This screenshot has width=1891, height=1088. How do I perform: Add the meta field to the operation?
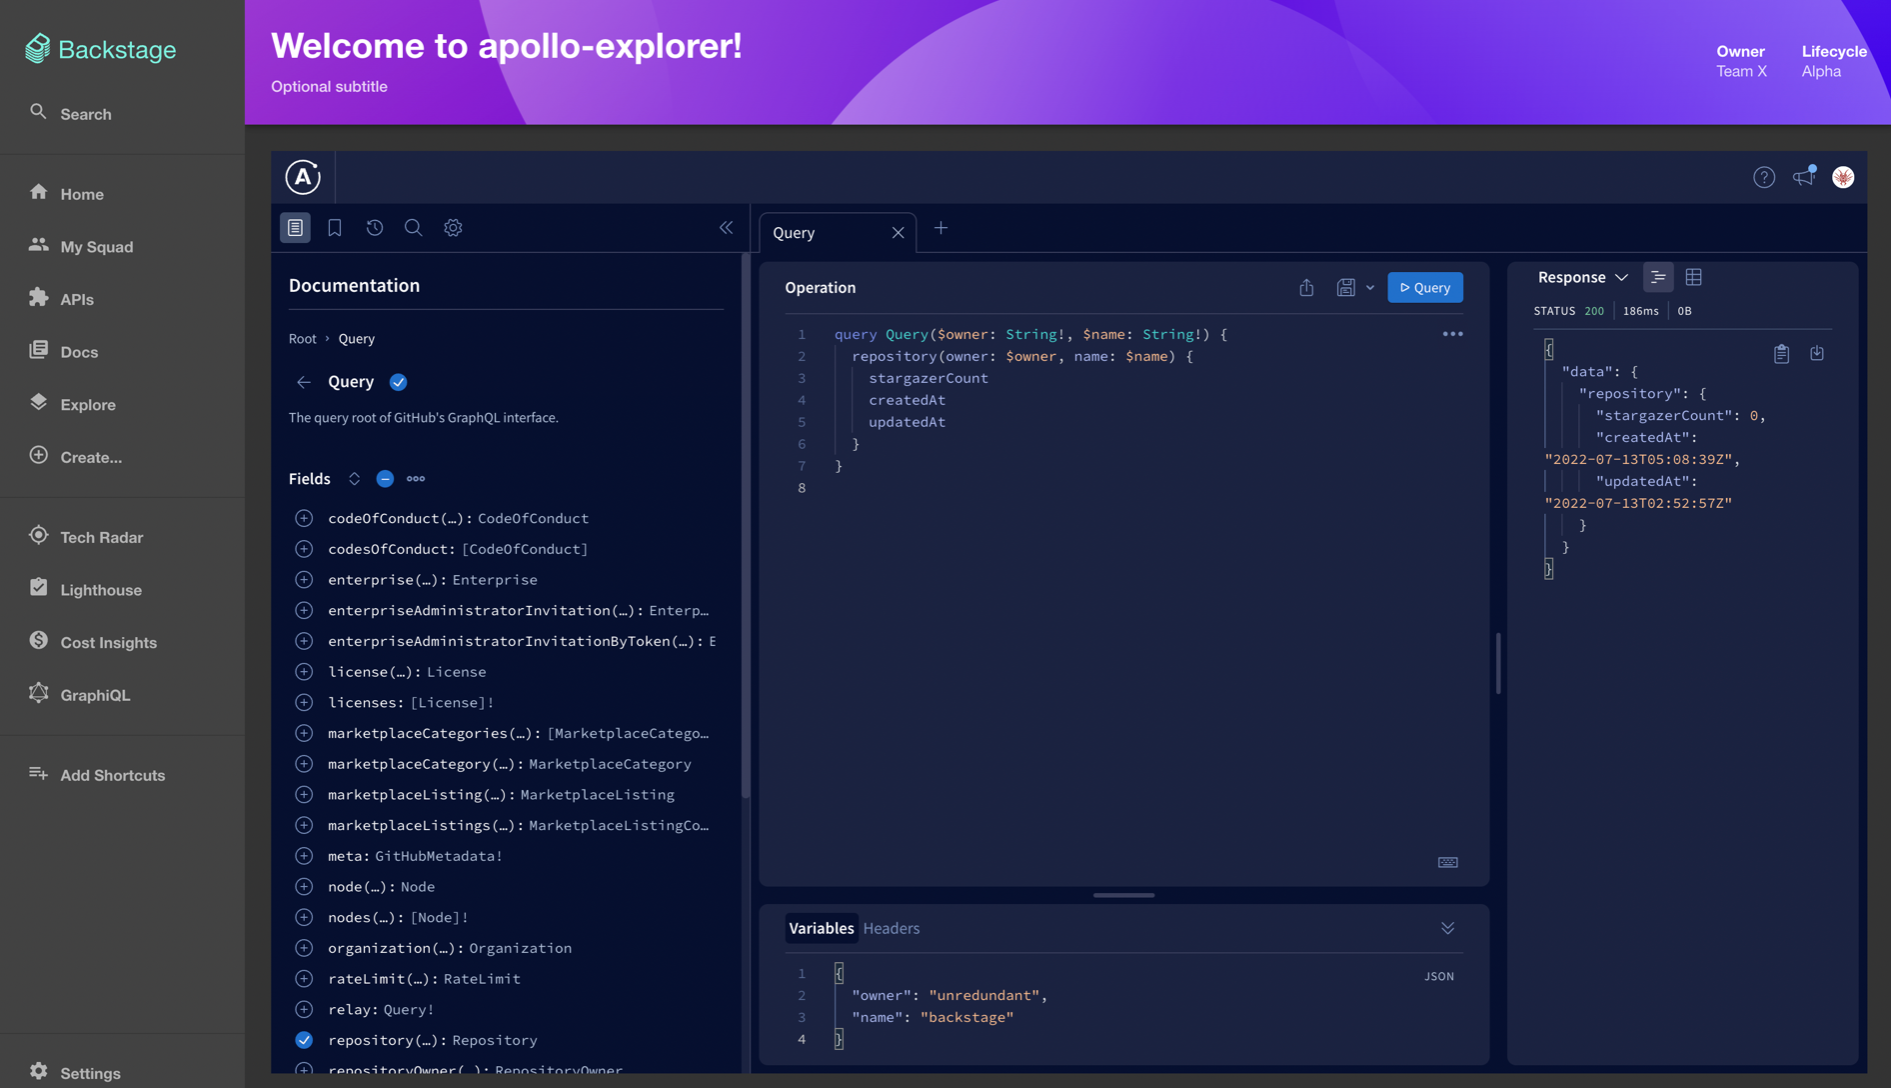[304, 856]
